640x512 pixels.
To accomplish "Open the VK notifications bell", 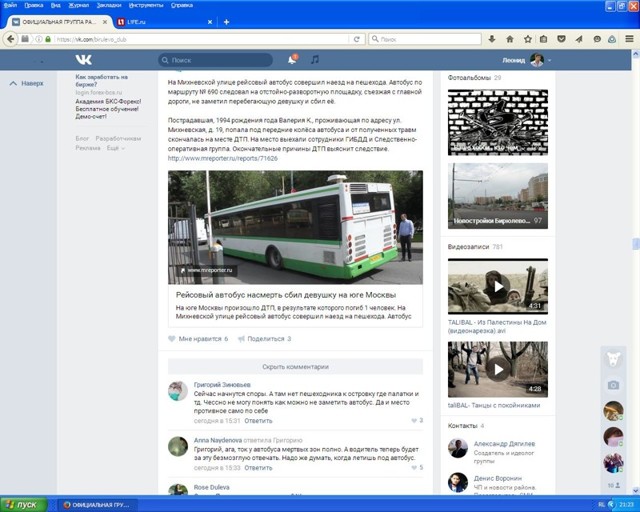I will (x=292, y=60).
